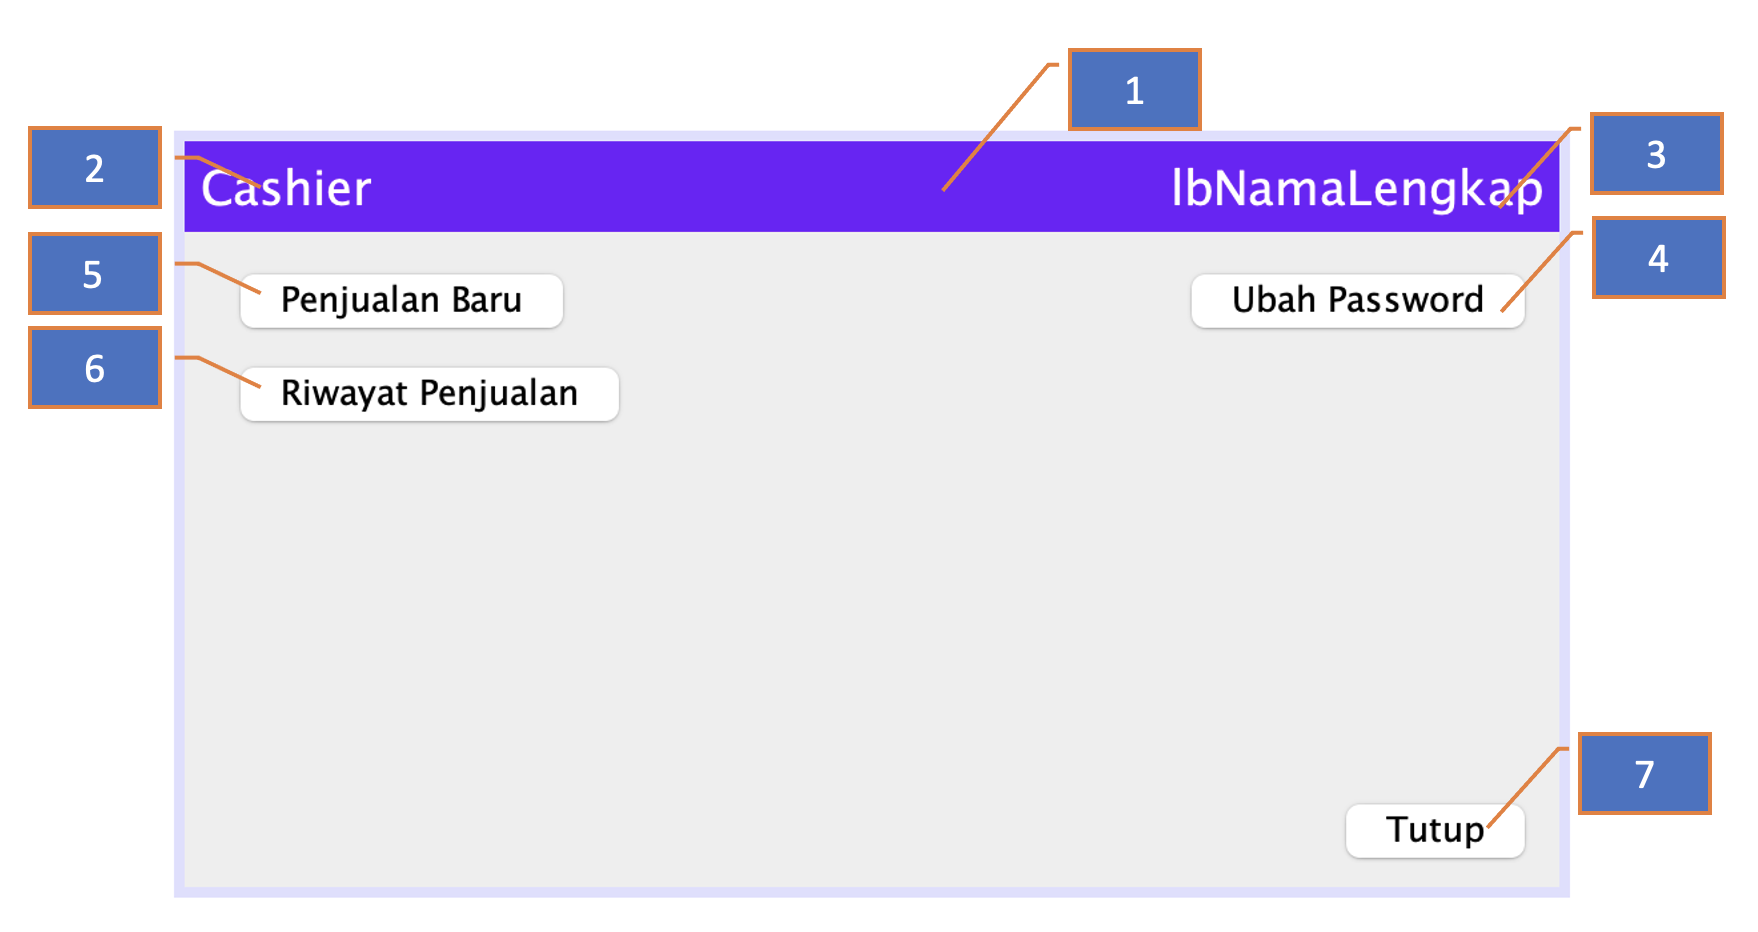
Task: Select the lbNamaLengkap label
Action: click(1357, 188)
